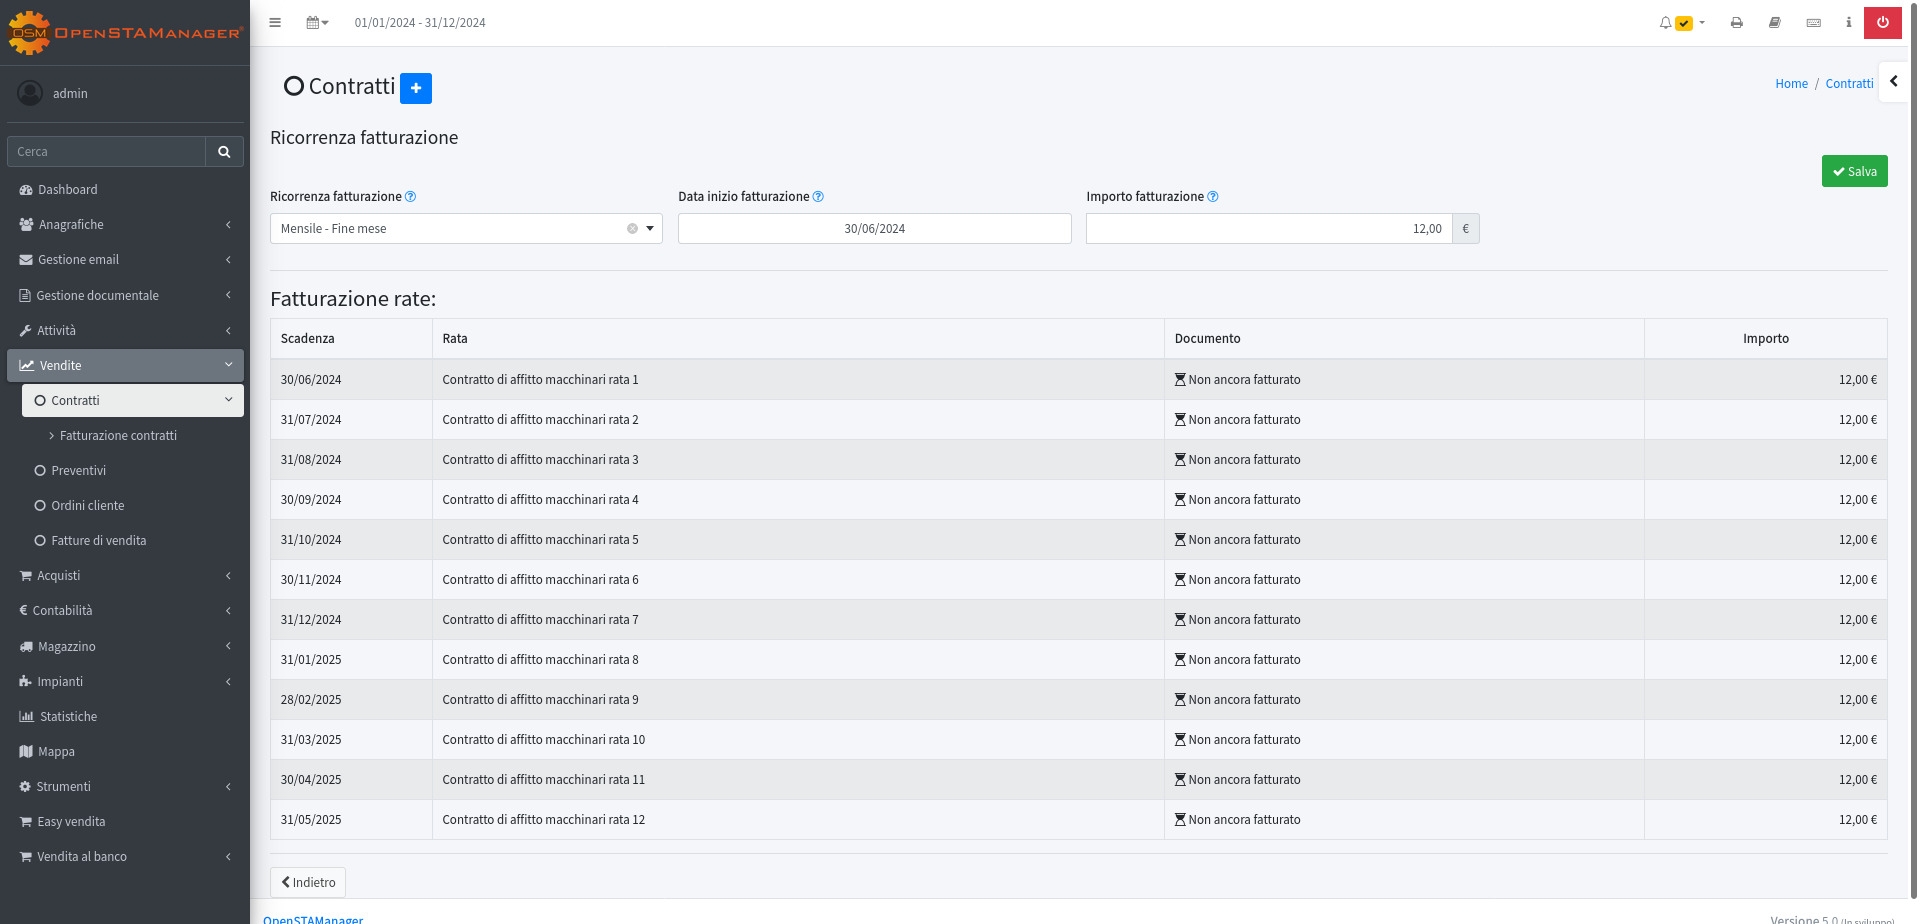1920x924 pixels.
Task: Click the hamburger menu toggle icon
Action: click(x=275, y=23)
